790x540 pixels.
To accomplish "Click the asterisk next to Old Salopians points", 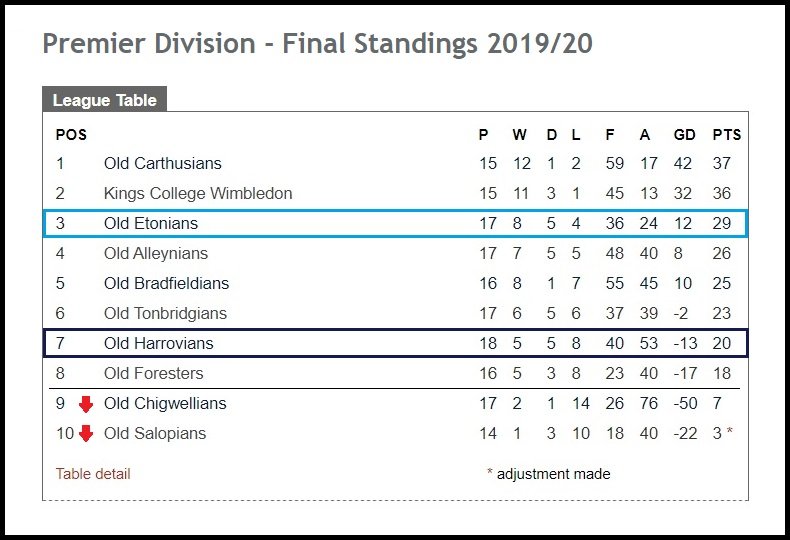I will point(730,432).
